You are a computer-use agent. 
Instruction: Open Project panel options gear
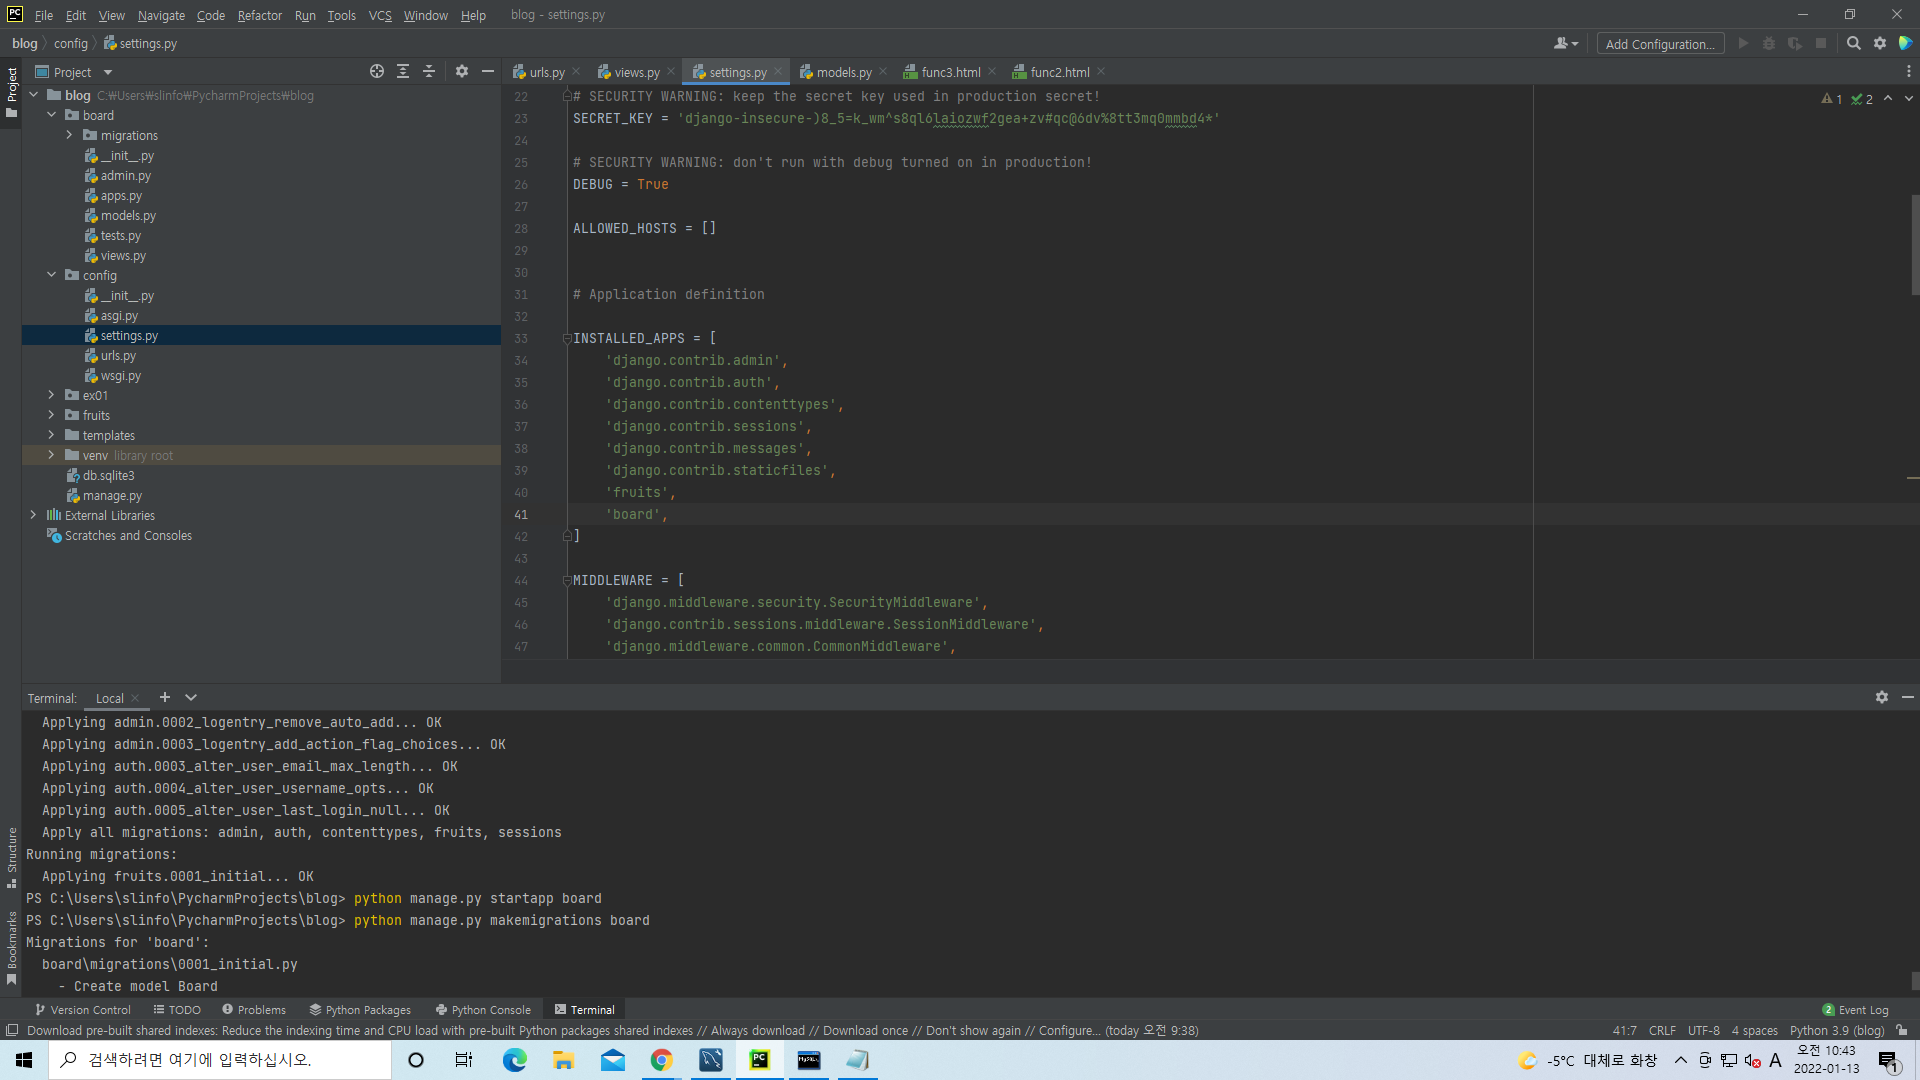461,71
